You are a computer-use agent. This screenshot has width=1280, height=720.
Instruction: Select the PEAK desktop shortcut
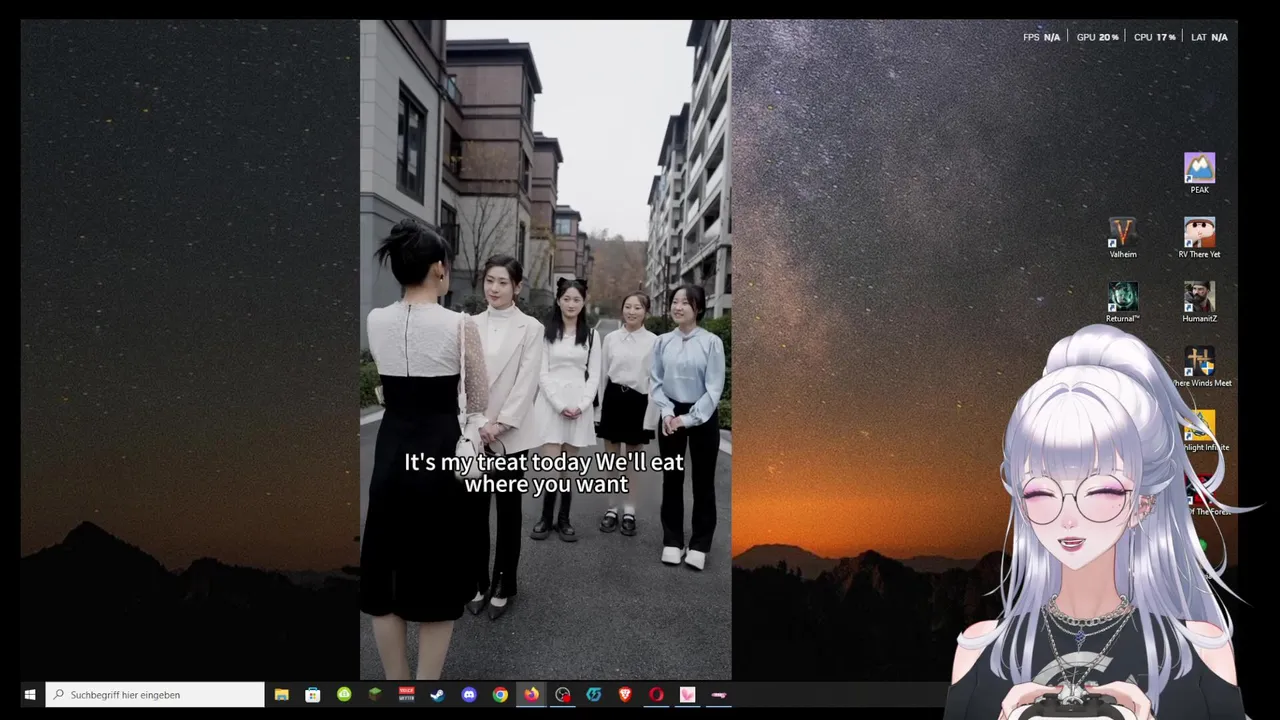click(1199, 173)
